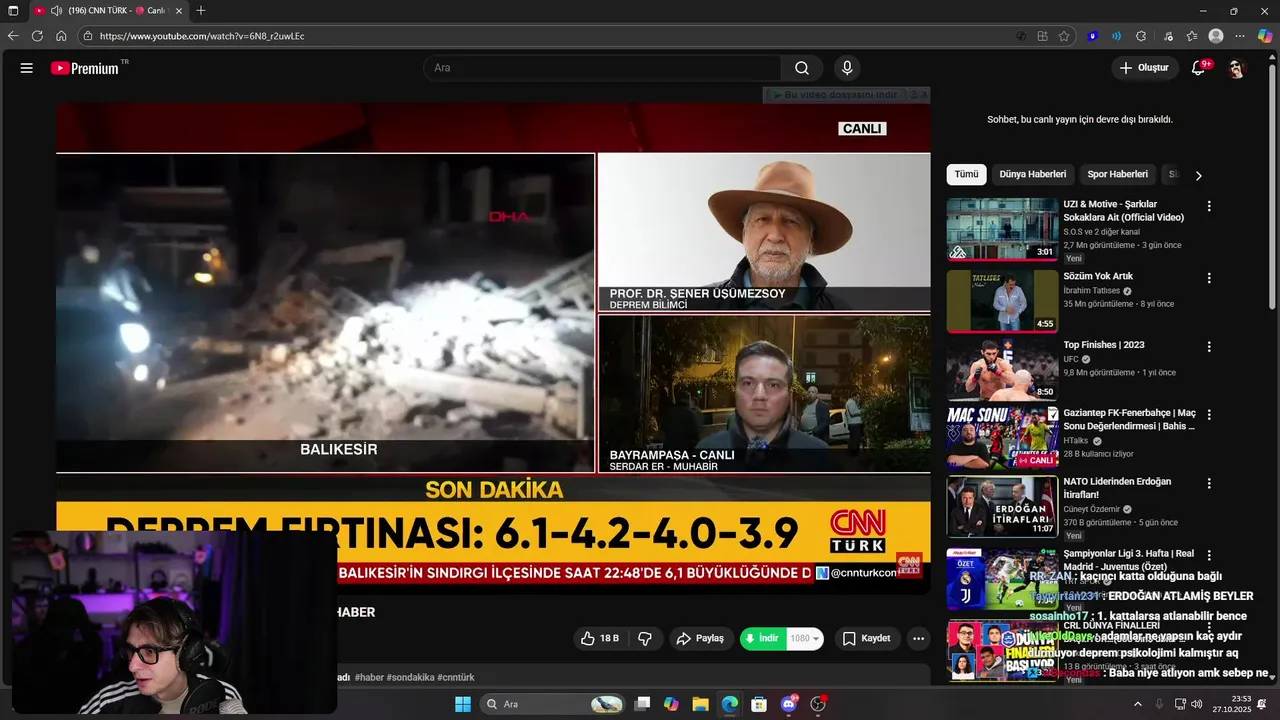
Task: Open options for Gaziantep FK-Fenerbahçe video
Action: [x=1209, y=414]
